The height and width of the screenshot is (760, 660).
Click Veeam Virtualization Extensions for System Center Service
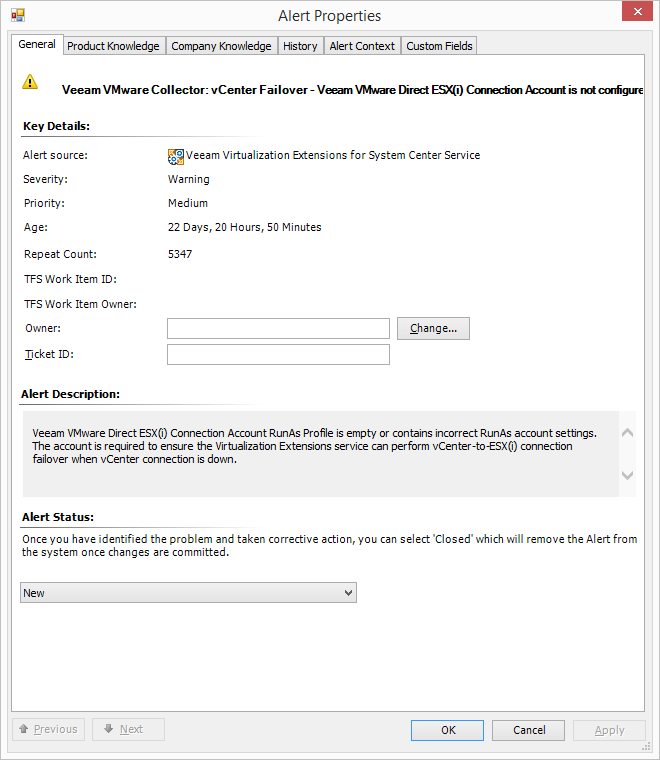point(333,155)
